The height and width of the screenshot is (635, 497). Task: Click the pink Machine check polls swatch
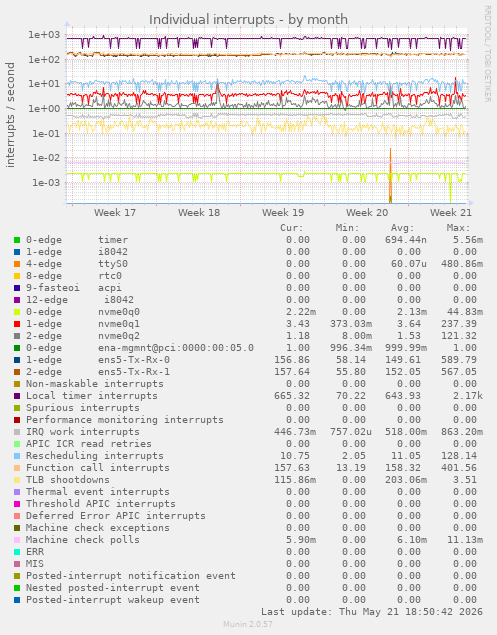pos(17,540)
